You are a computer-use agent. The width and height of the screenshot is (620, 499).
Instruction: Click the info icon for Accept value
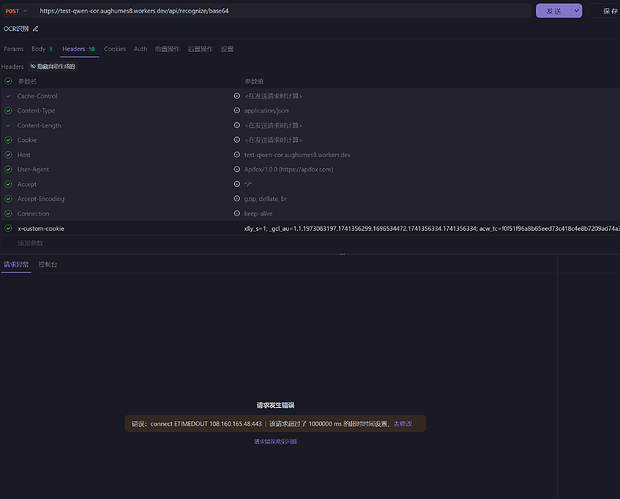(x=237, y=184)
